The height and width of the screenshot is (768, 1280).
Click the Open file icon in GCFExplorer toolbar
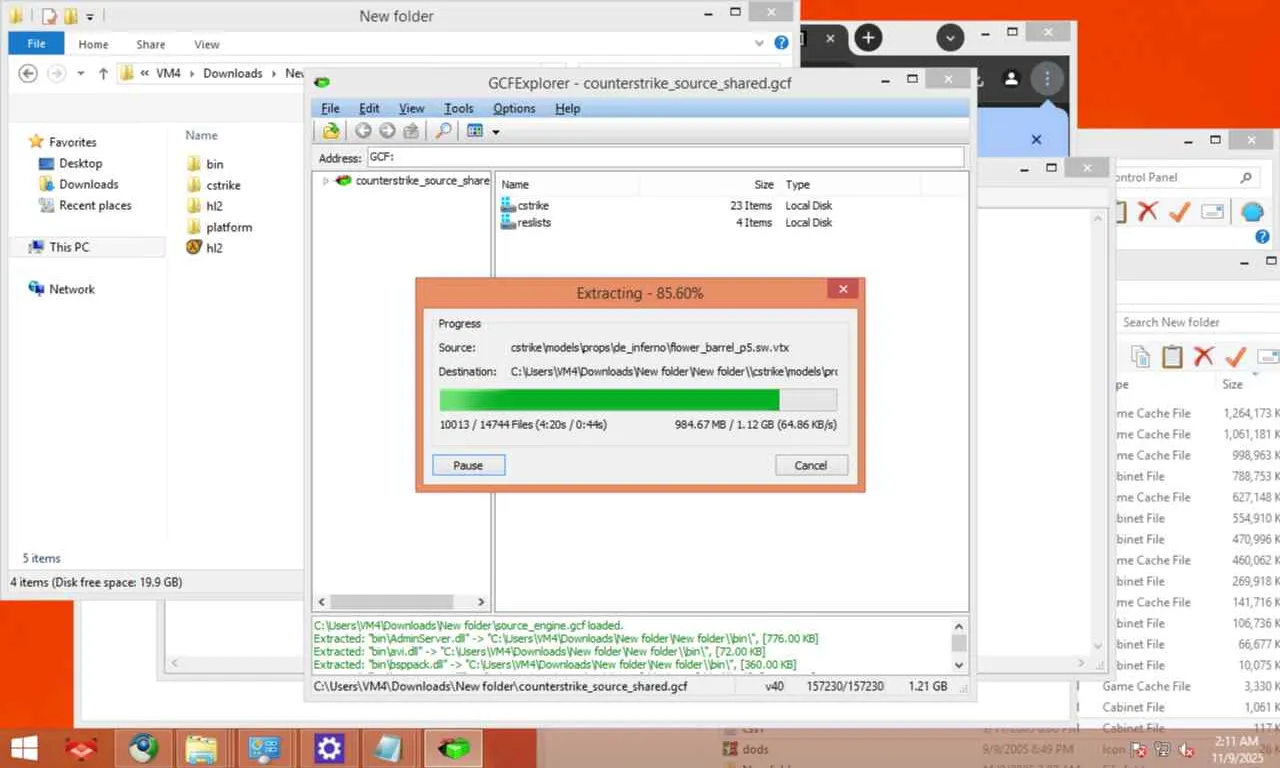click(330, 131)
